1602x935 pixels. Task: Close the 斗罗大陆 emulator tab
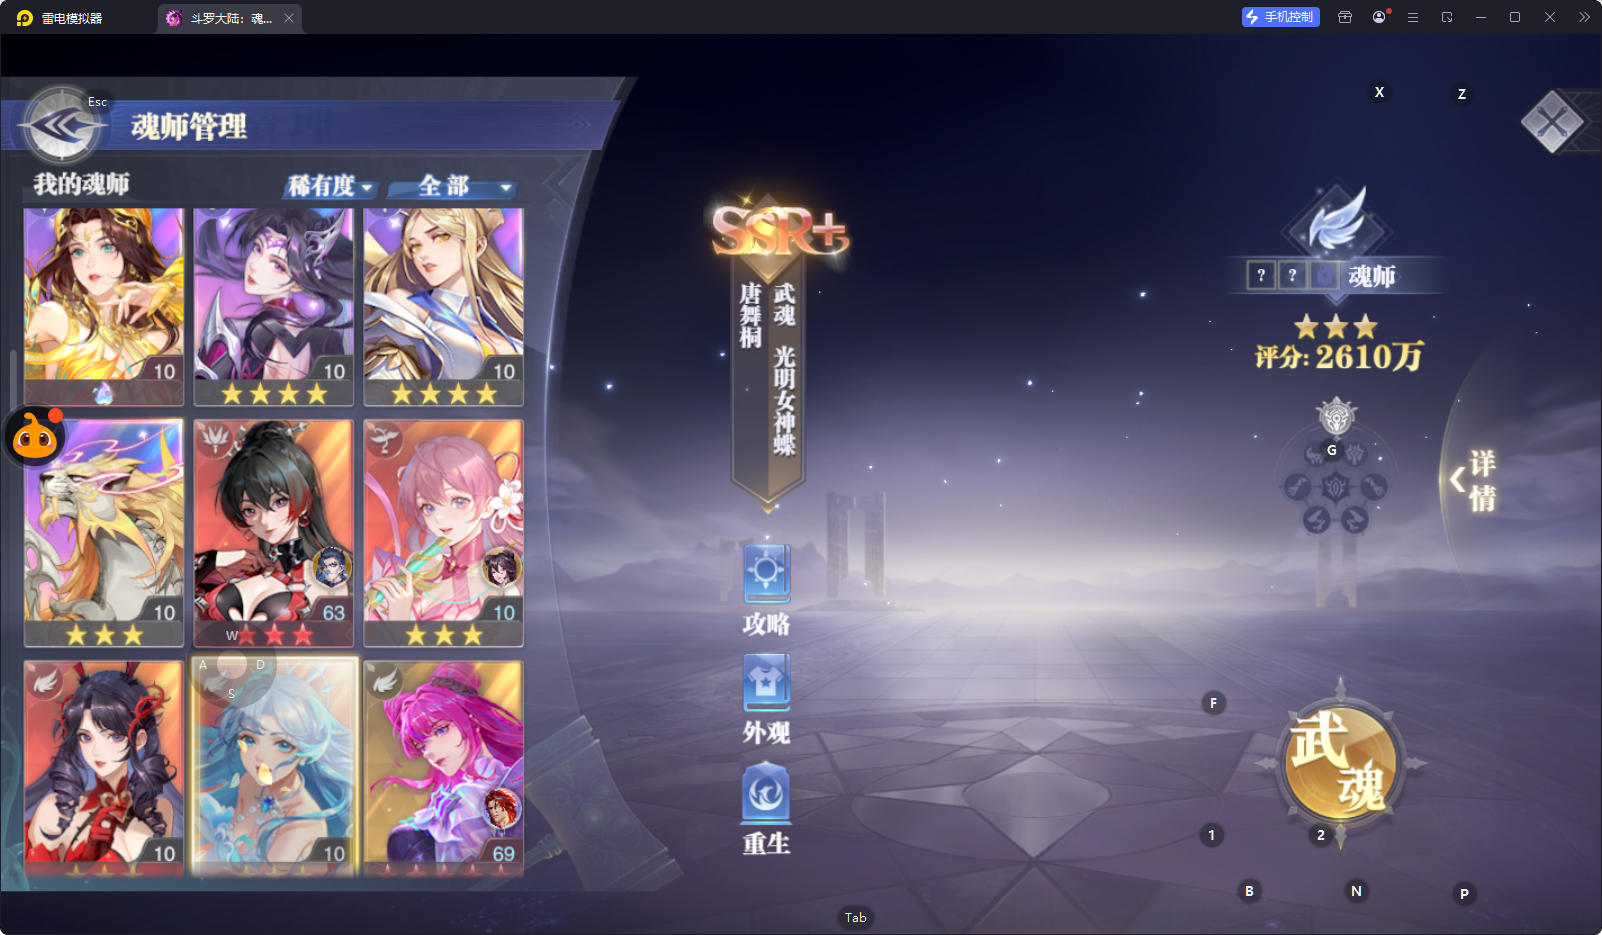(289, 18)
